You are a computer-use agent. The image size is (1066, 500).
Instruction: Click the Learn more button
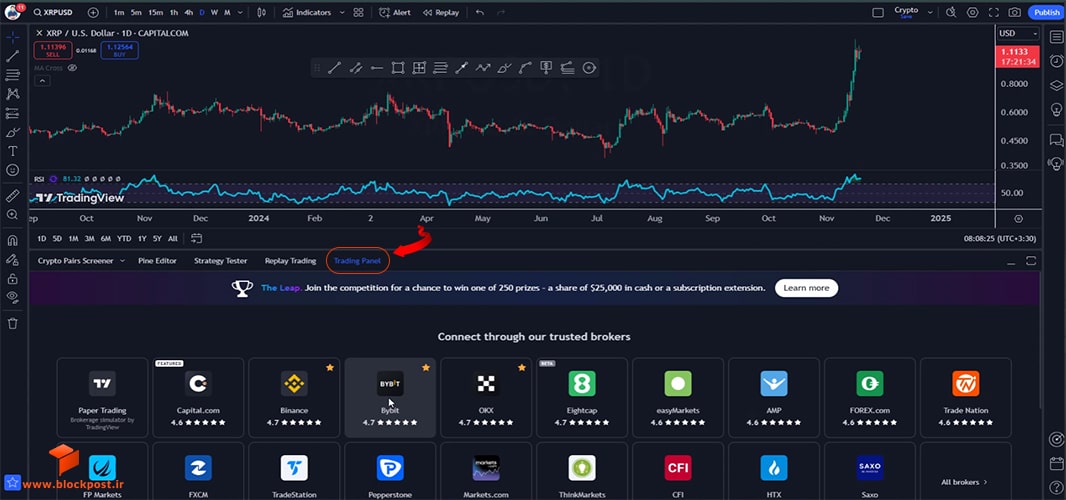point(806,288)
